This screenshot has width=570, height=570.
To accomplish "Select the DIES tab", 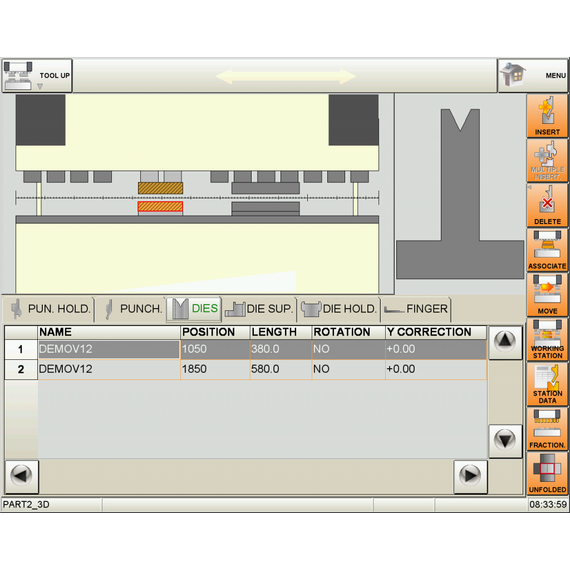I will click(x=194, y=309).
